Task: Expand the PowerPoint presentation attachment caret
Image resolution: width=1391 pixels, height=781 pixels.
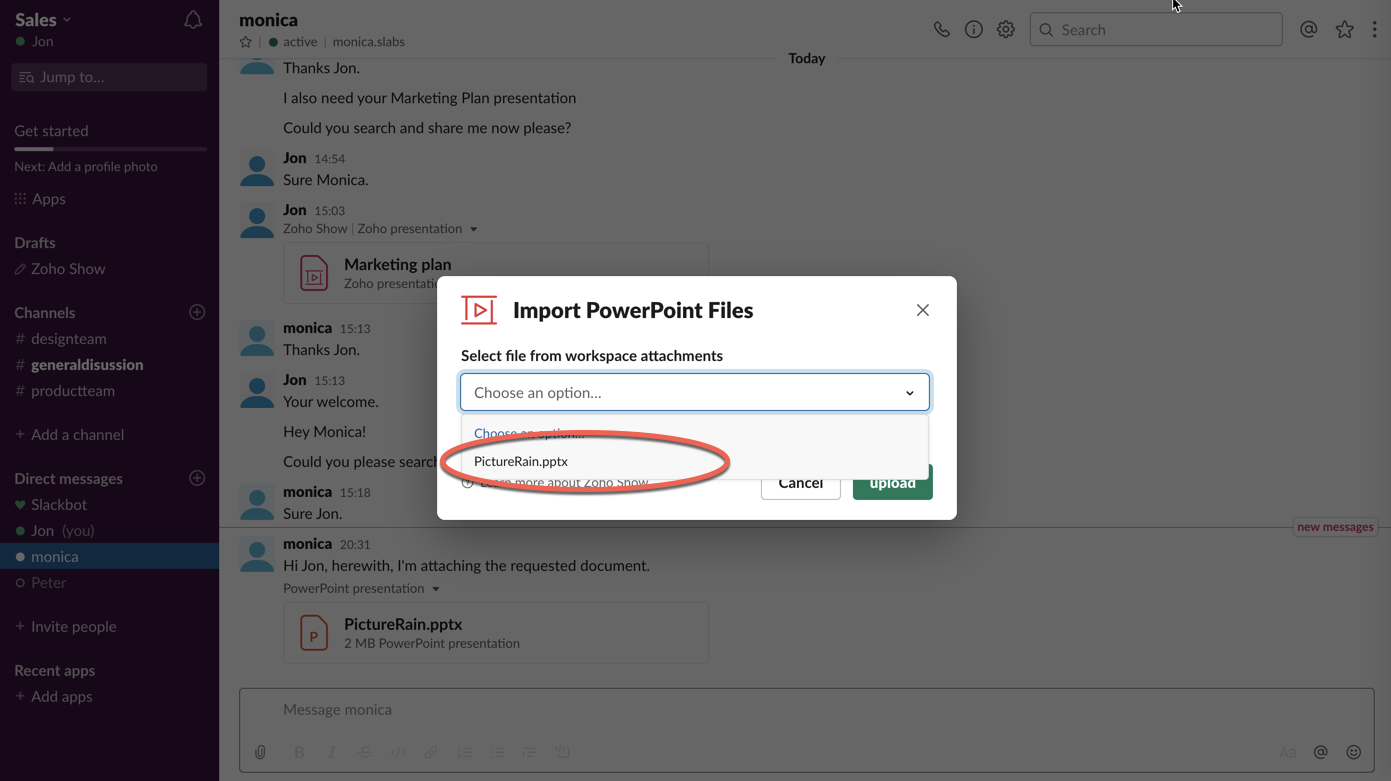Action: (436, 589)
